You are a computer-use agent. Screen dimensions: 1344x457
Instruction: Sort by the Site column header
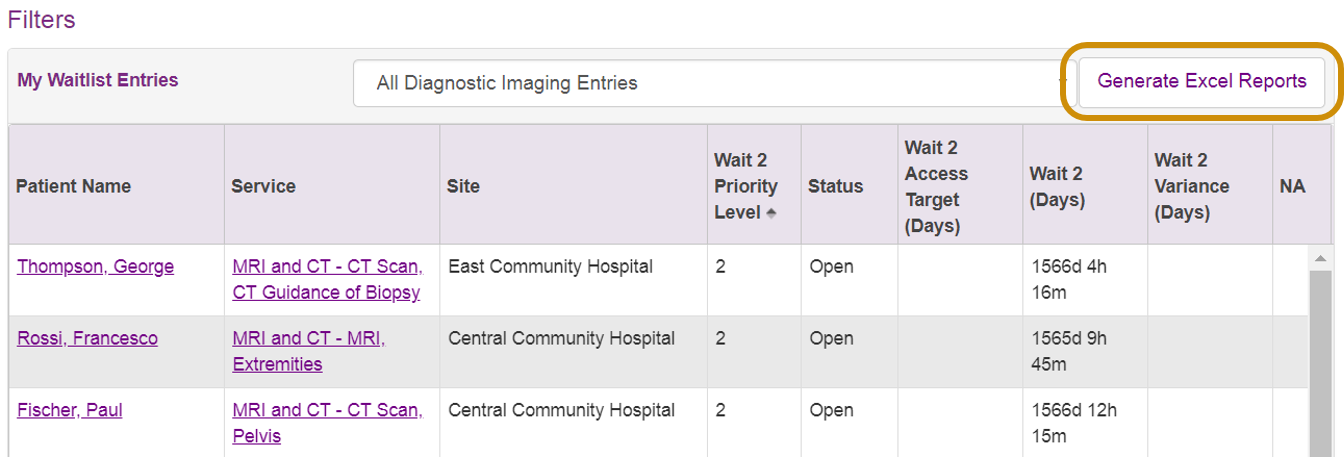pyautogui.click(x=463, y=186)
